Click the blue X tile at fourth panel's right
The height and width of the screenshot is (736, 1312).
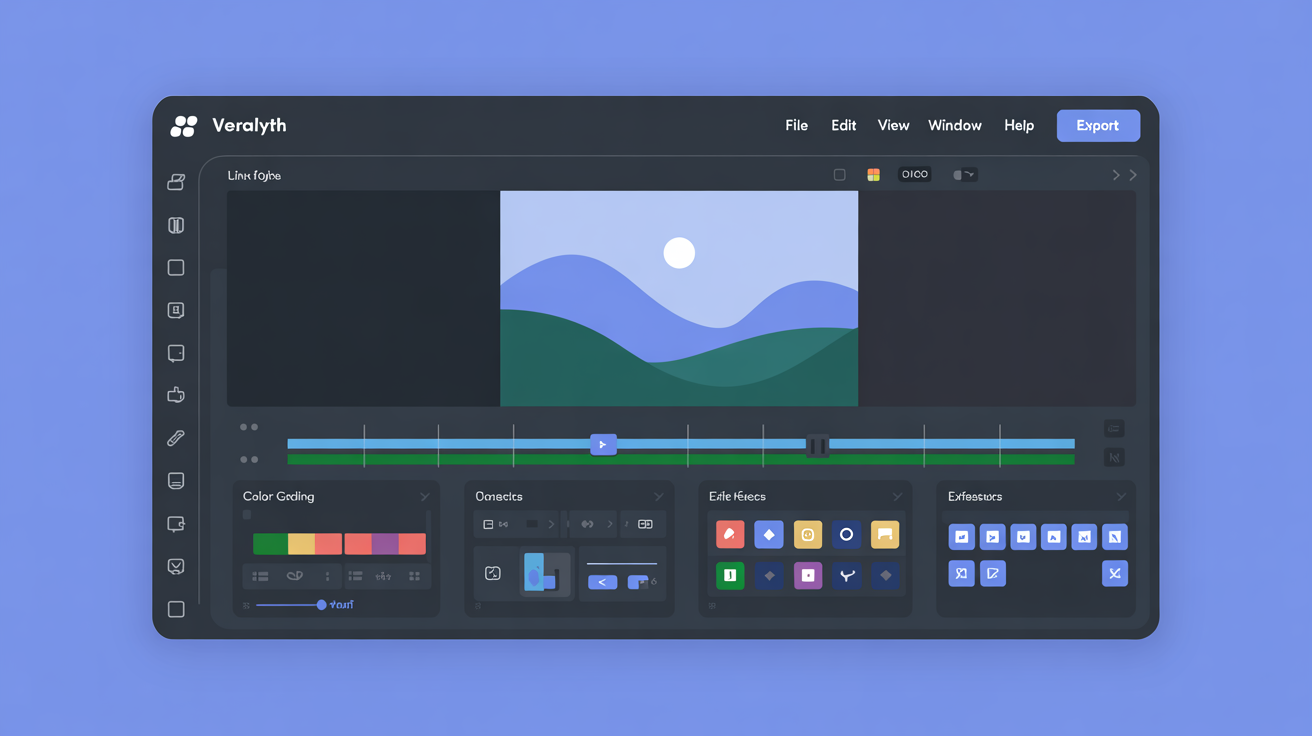click(x=1114, y=573)
